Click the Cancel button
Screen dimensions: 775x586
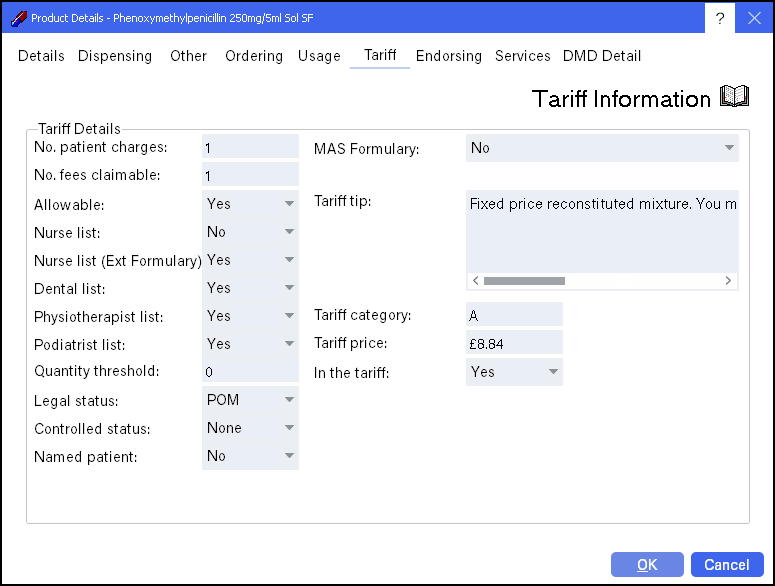tap(727, 564)
